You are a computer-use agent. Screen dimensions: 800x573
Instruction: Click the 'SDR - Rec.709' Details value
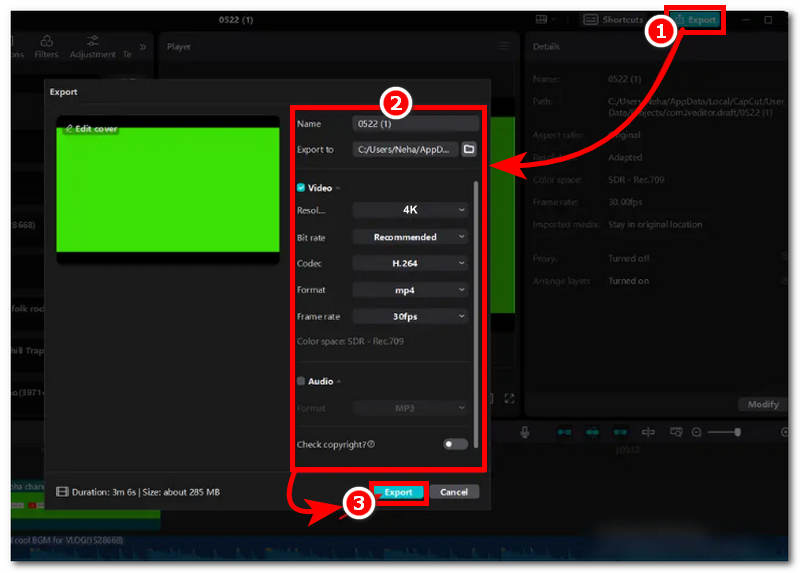click(636, 180)
